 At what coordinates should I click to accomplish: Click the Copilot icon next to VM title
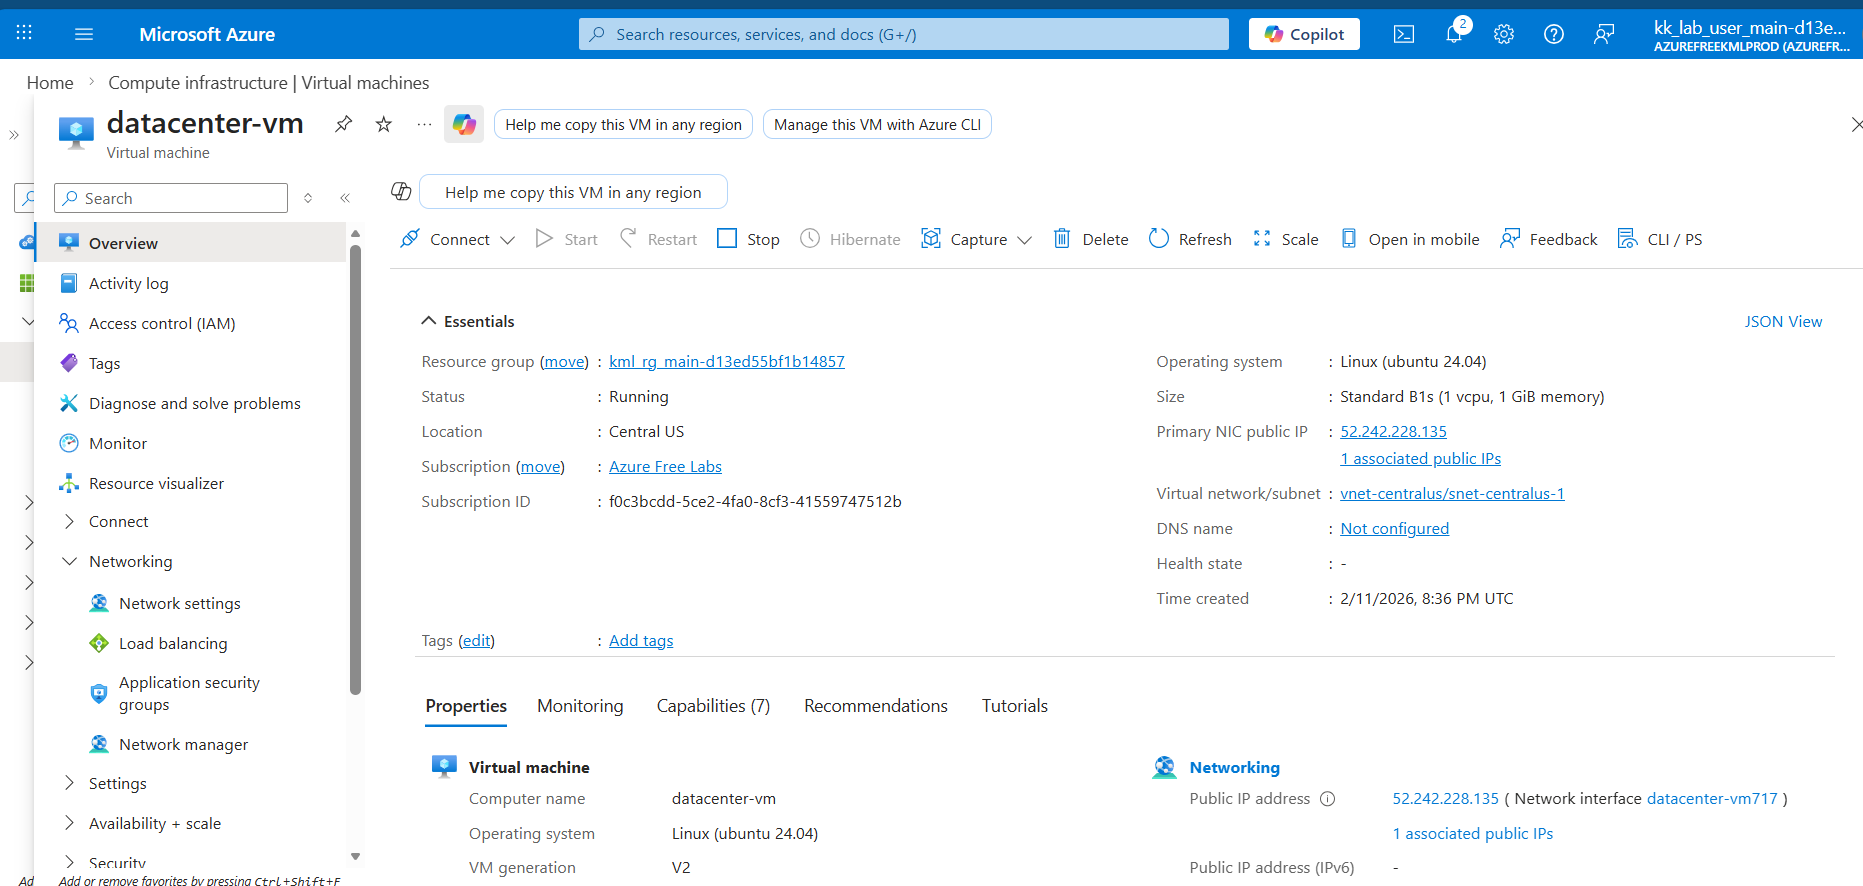(x=464, y=124)
